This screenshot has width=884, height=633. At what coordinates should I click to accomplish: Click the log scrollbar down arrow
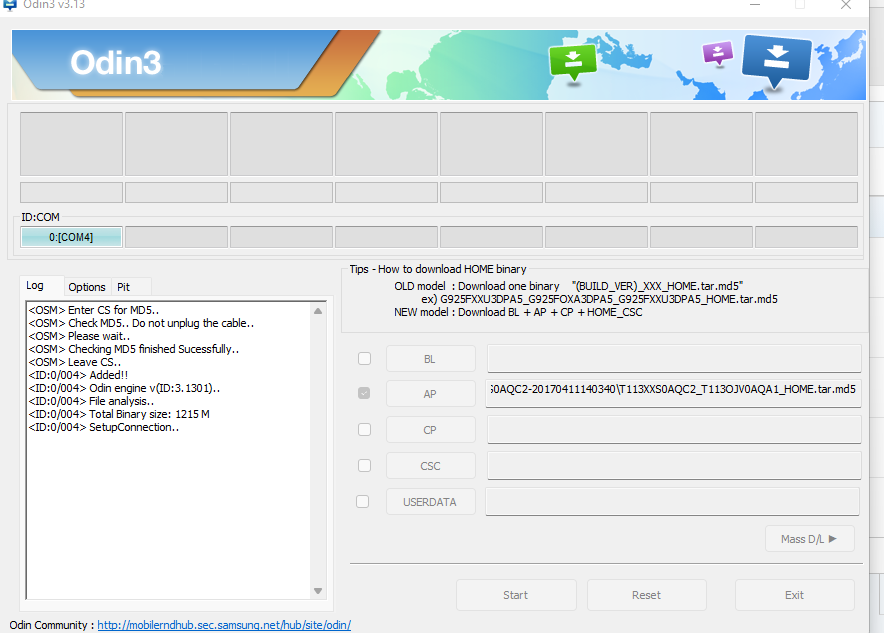pos(318,591)
